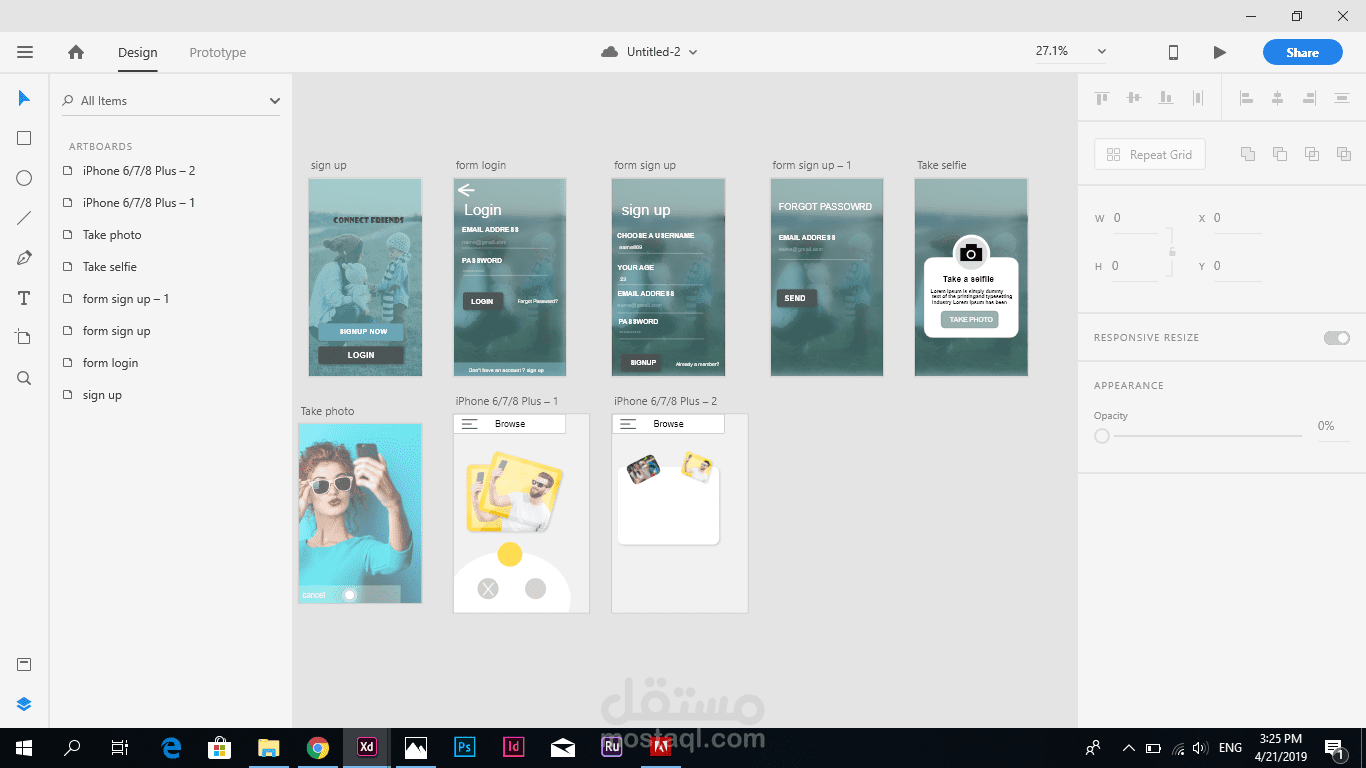Open the Assets panel icon

24,665
